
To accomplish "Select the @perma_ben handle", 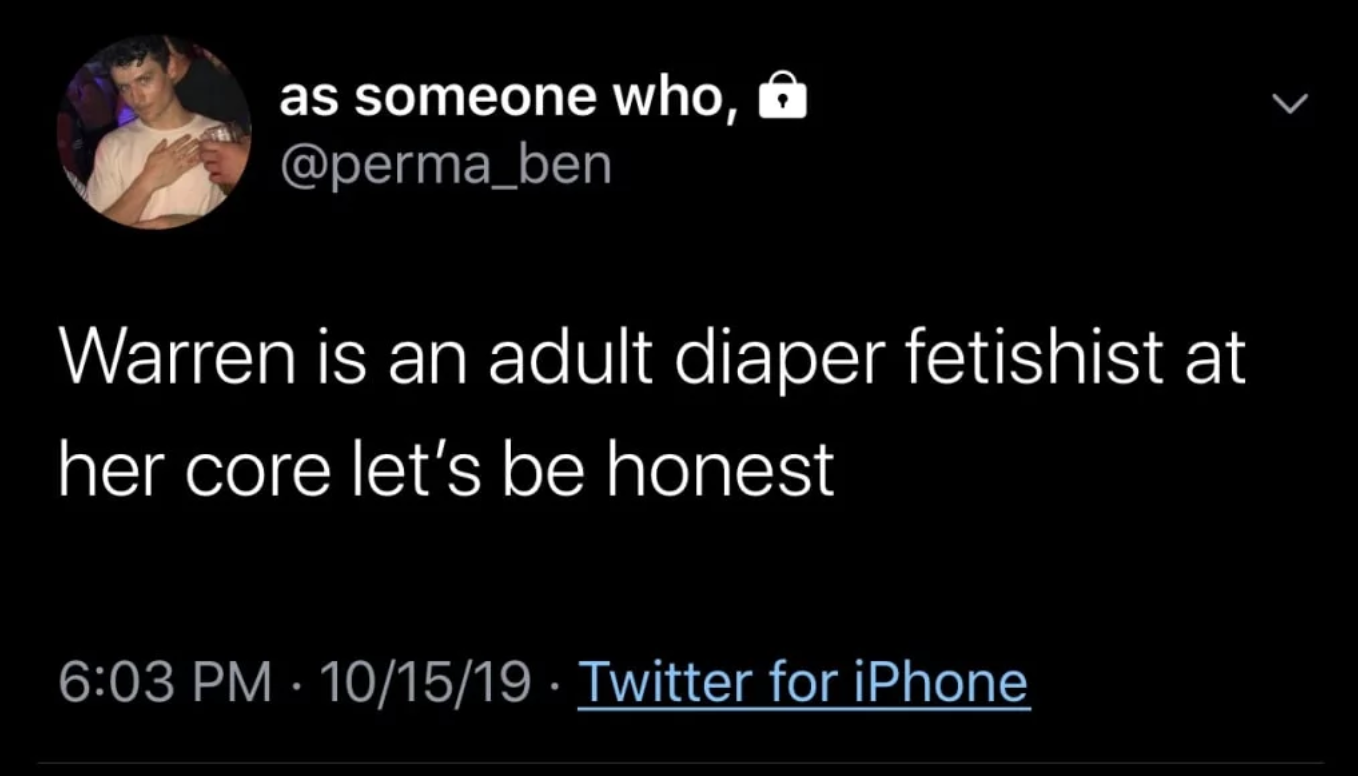I will tap(445, 166).
